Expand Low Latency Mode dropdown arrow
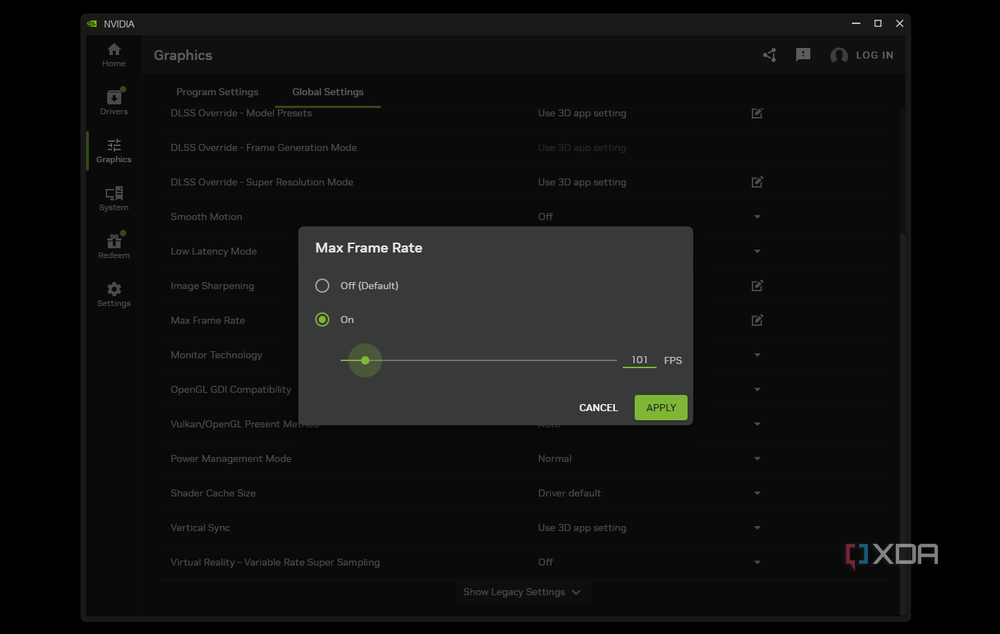Image resolution: width=1000 pixels, height=634 pixels. 757,251
